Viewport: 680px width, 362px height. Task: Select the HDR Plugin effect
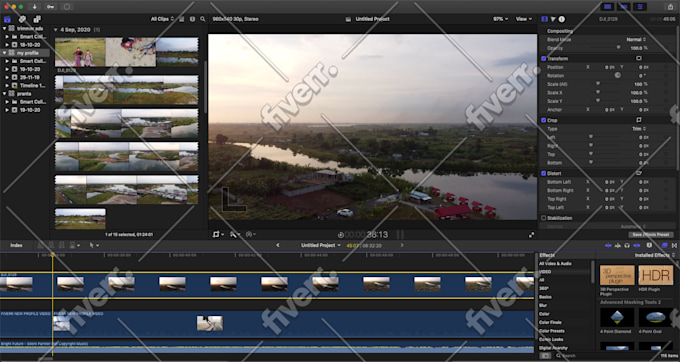pyautogui.click(x=656, y=275)
